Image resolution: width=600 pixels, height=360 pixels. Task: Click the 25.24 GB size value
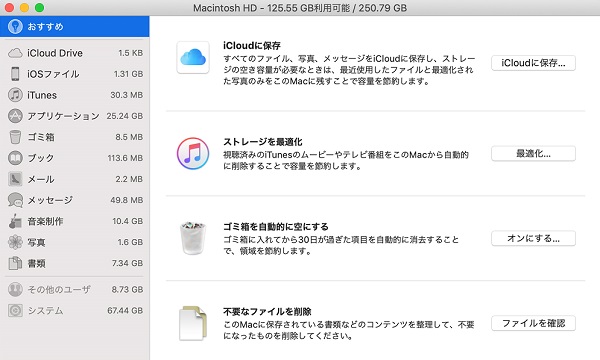(125, 116)
